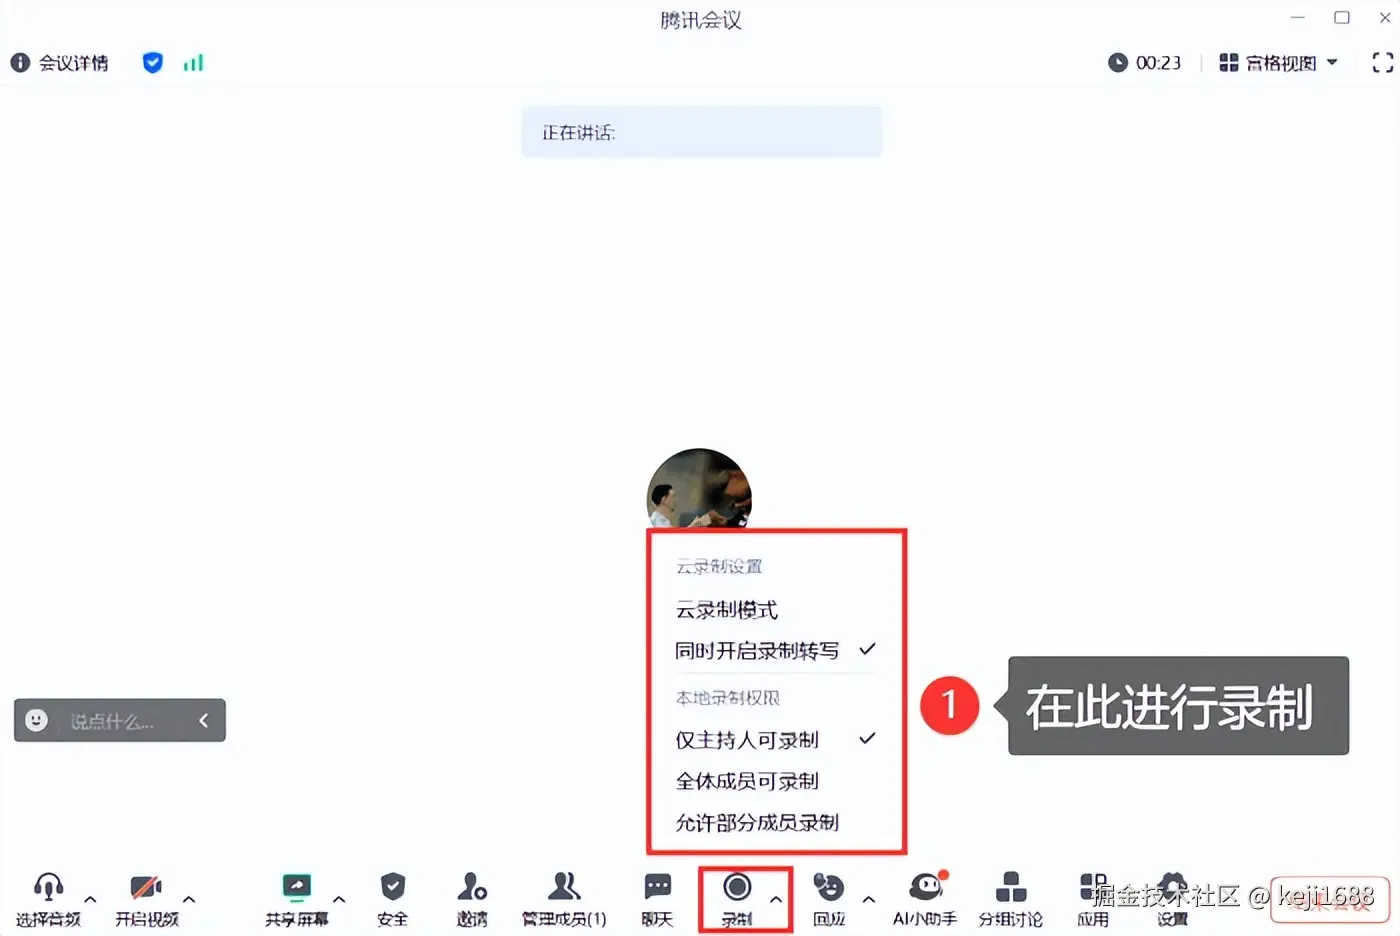Enter fullscreen with the corner brackets icon
The height and width of the screenshot is (936, 1400).
coord(1382,63)
